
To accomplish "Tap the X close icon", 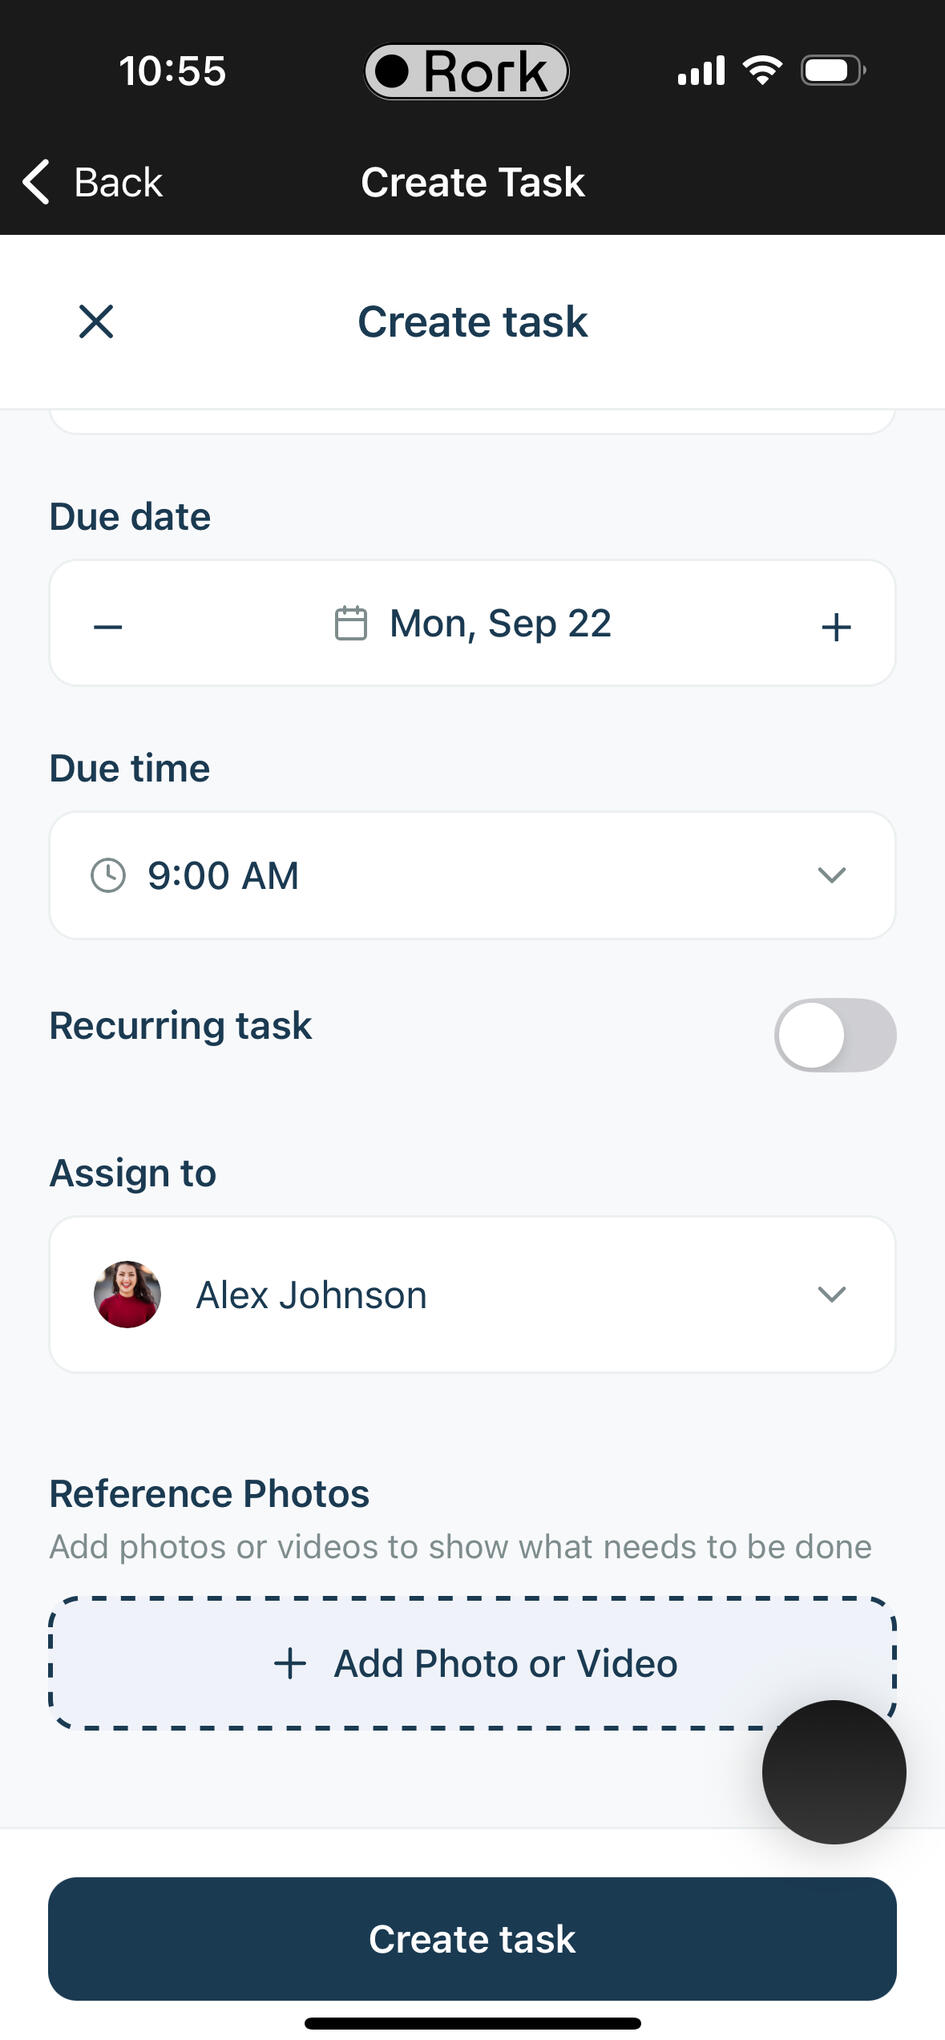I will point(96,322).
